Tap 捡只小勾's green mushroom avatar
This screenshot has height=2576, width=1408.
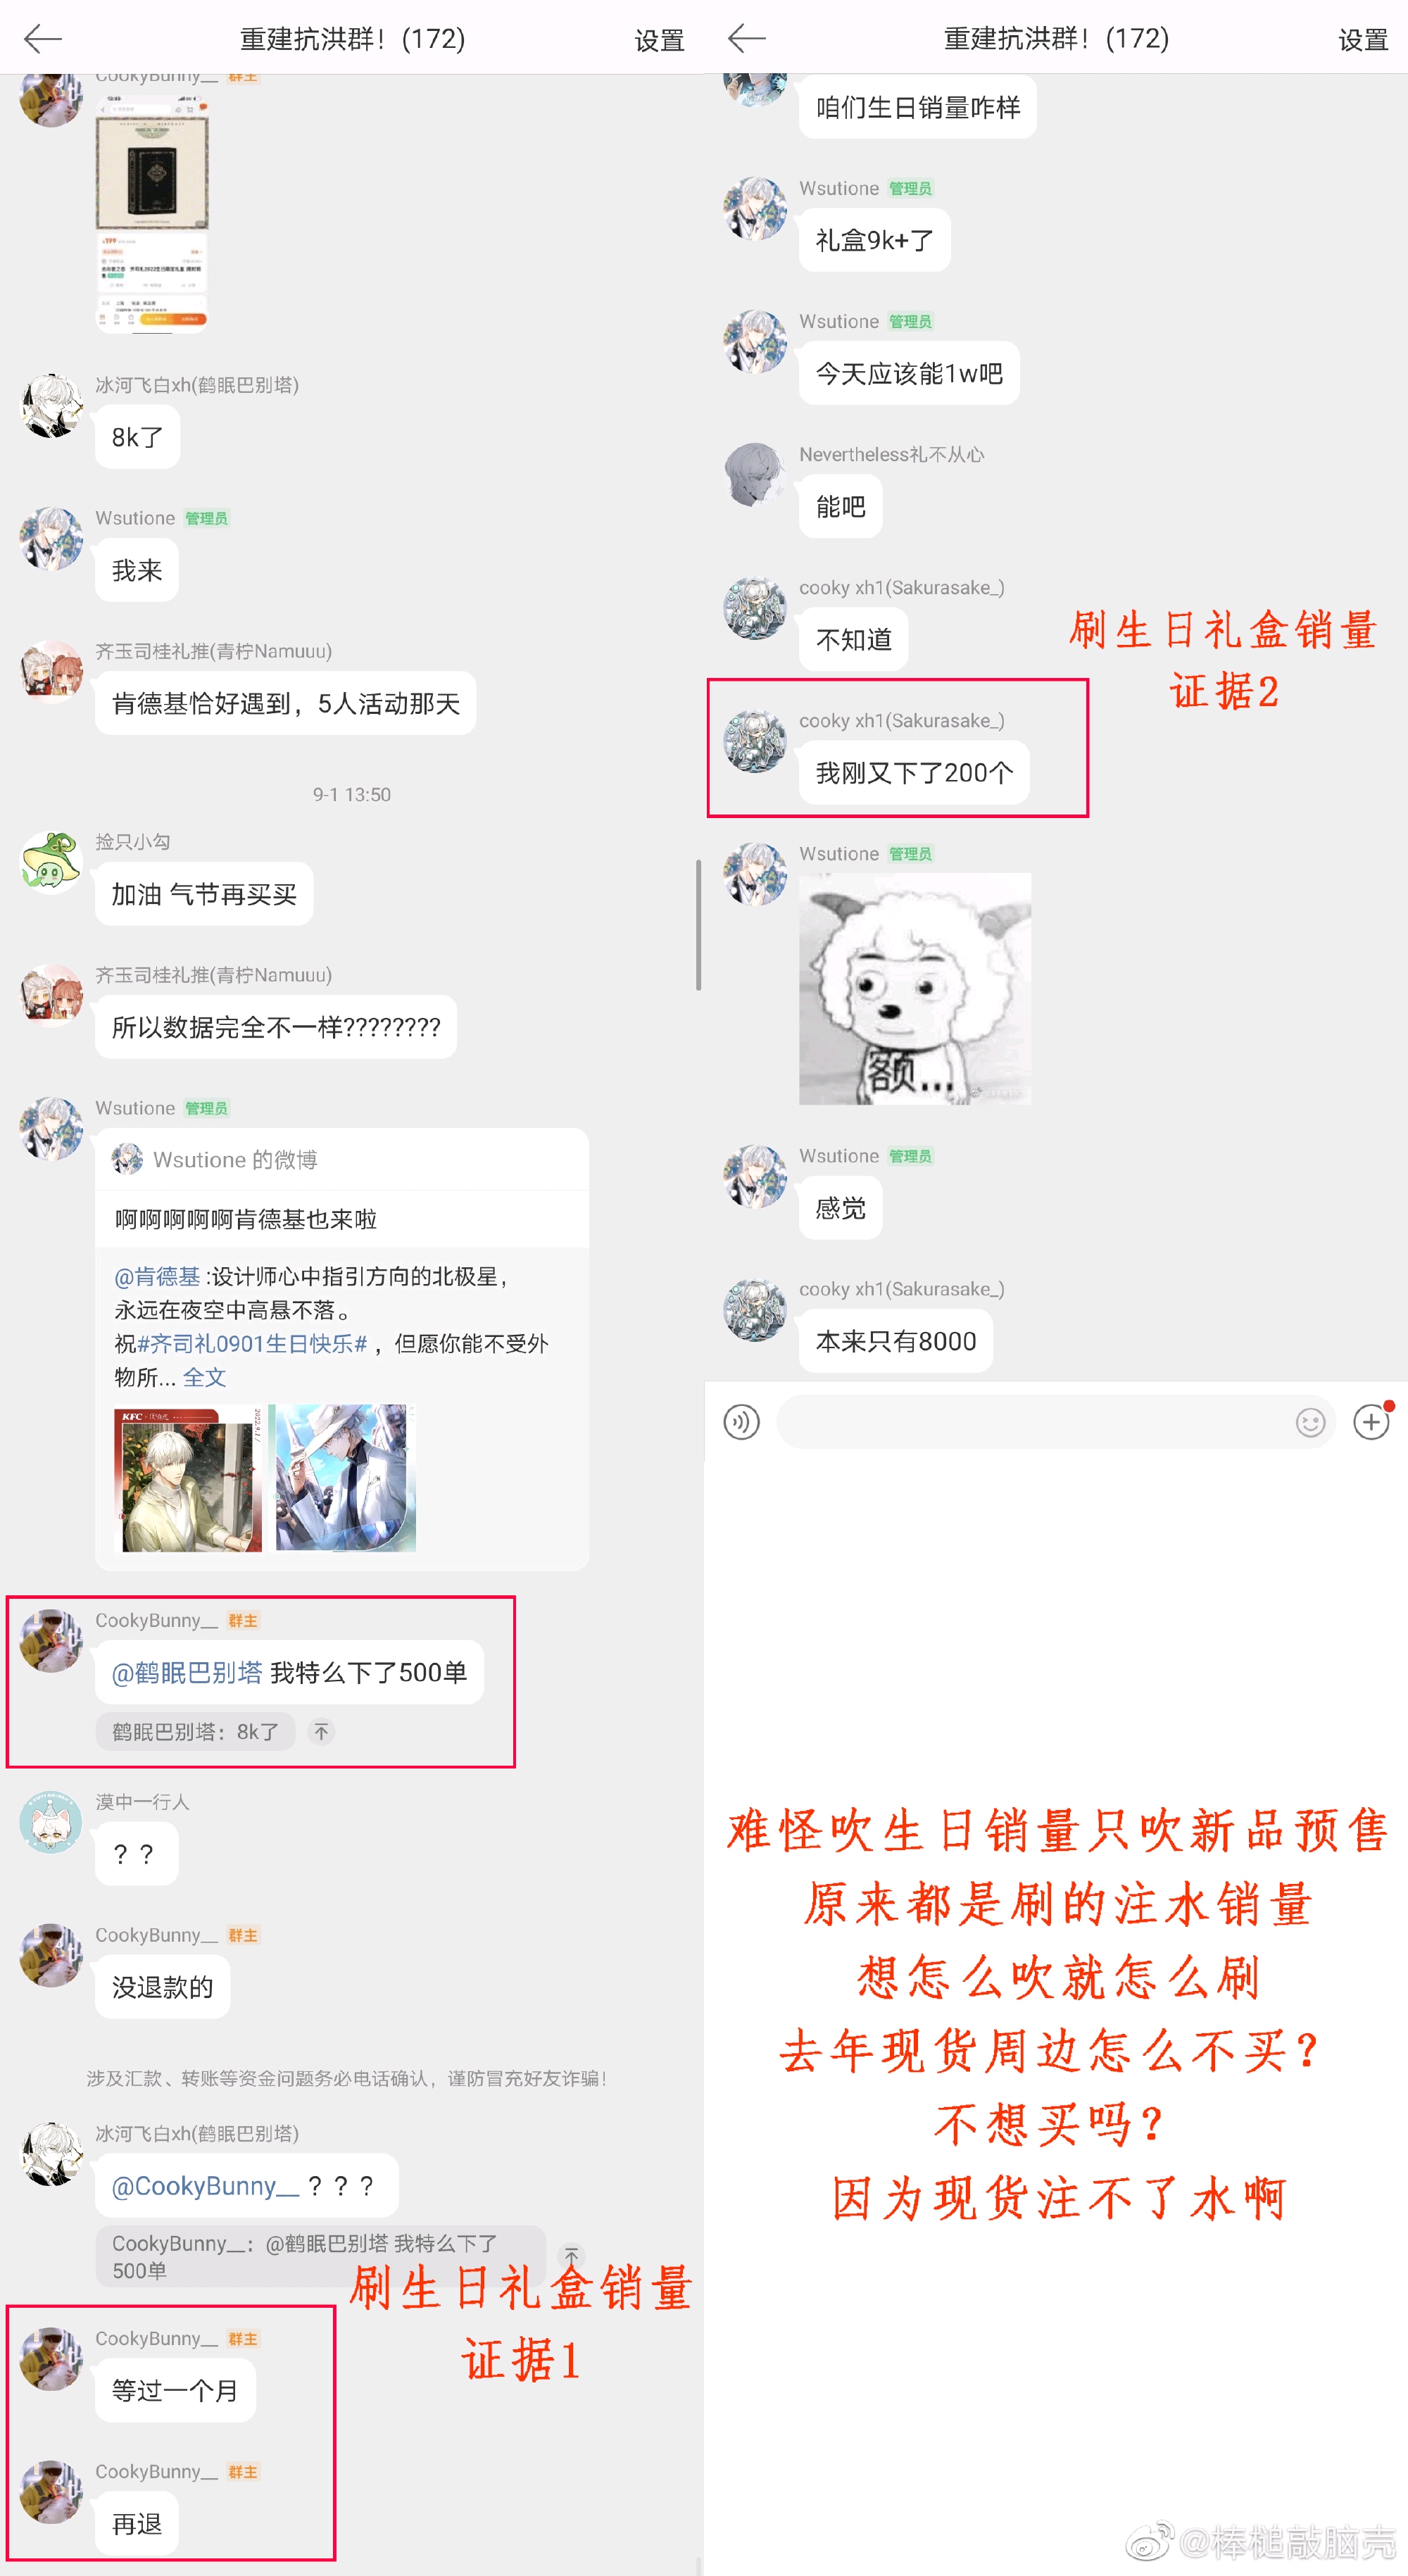point(51,862)
